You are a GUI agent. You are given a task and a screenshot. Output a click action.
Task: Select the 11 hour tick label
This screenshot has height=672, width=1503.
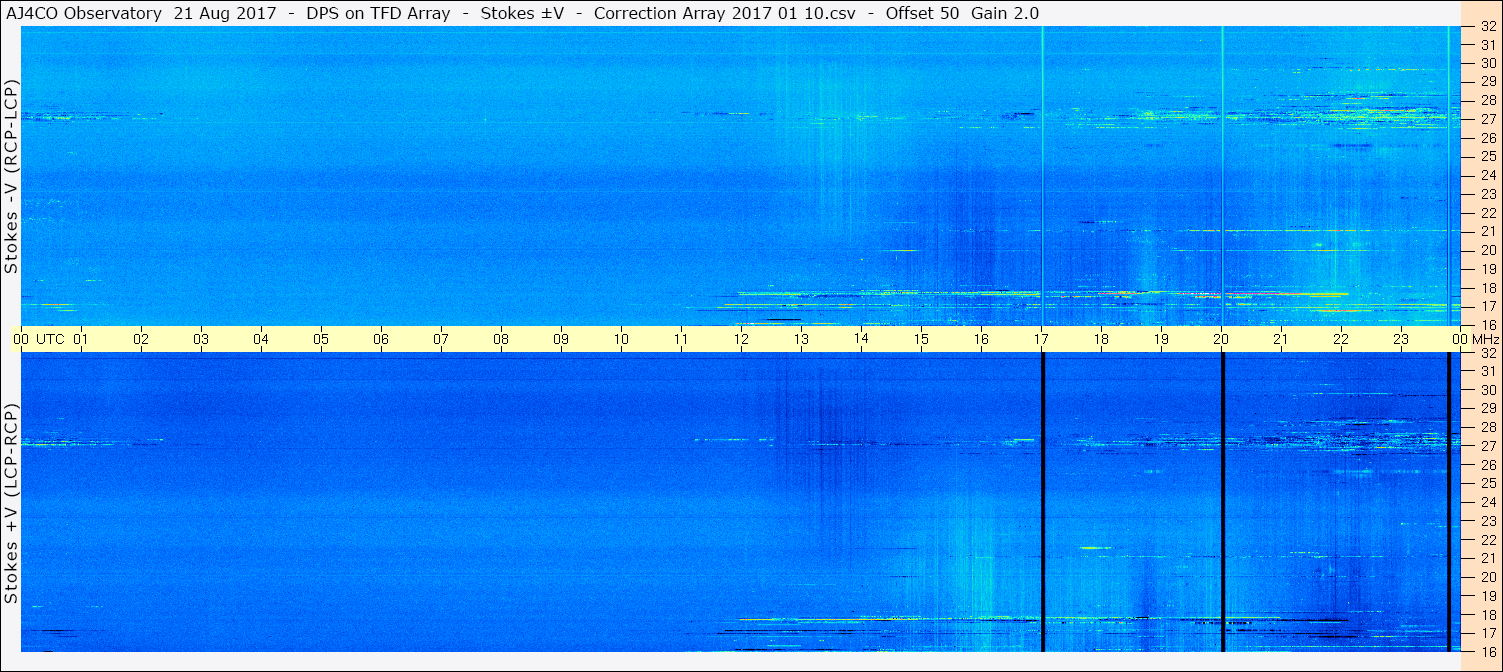pos(681,340)
